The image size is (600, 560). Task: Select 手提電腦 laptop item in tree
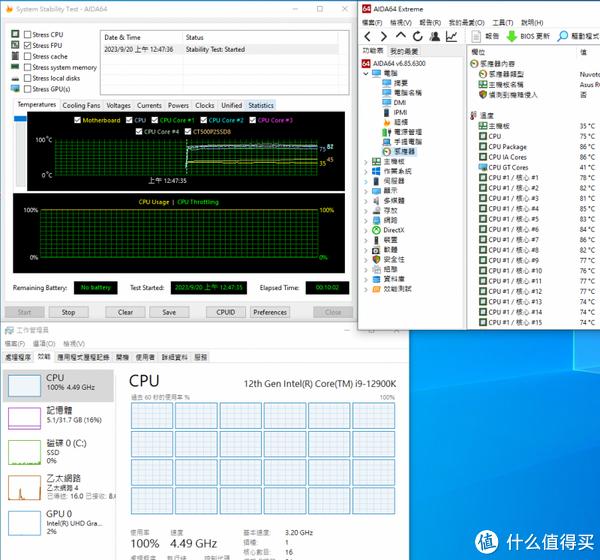408,142
